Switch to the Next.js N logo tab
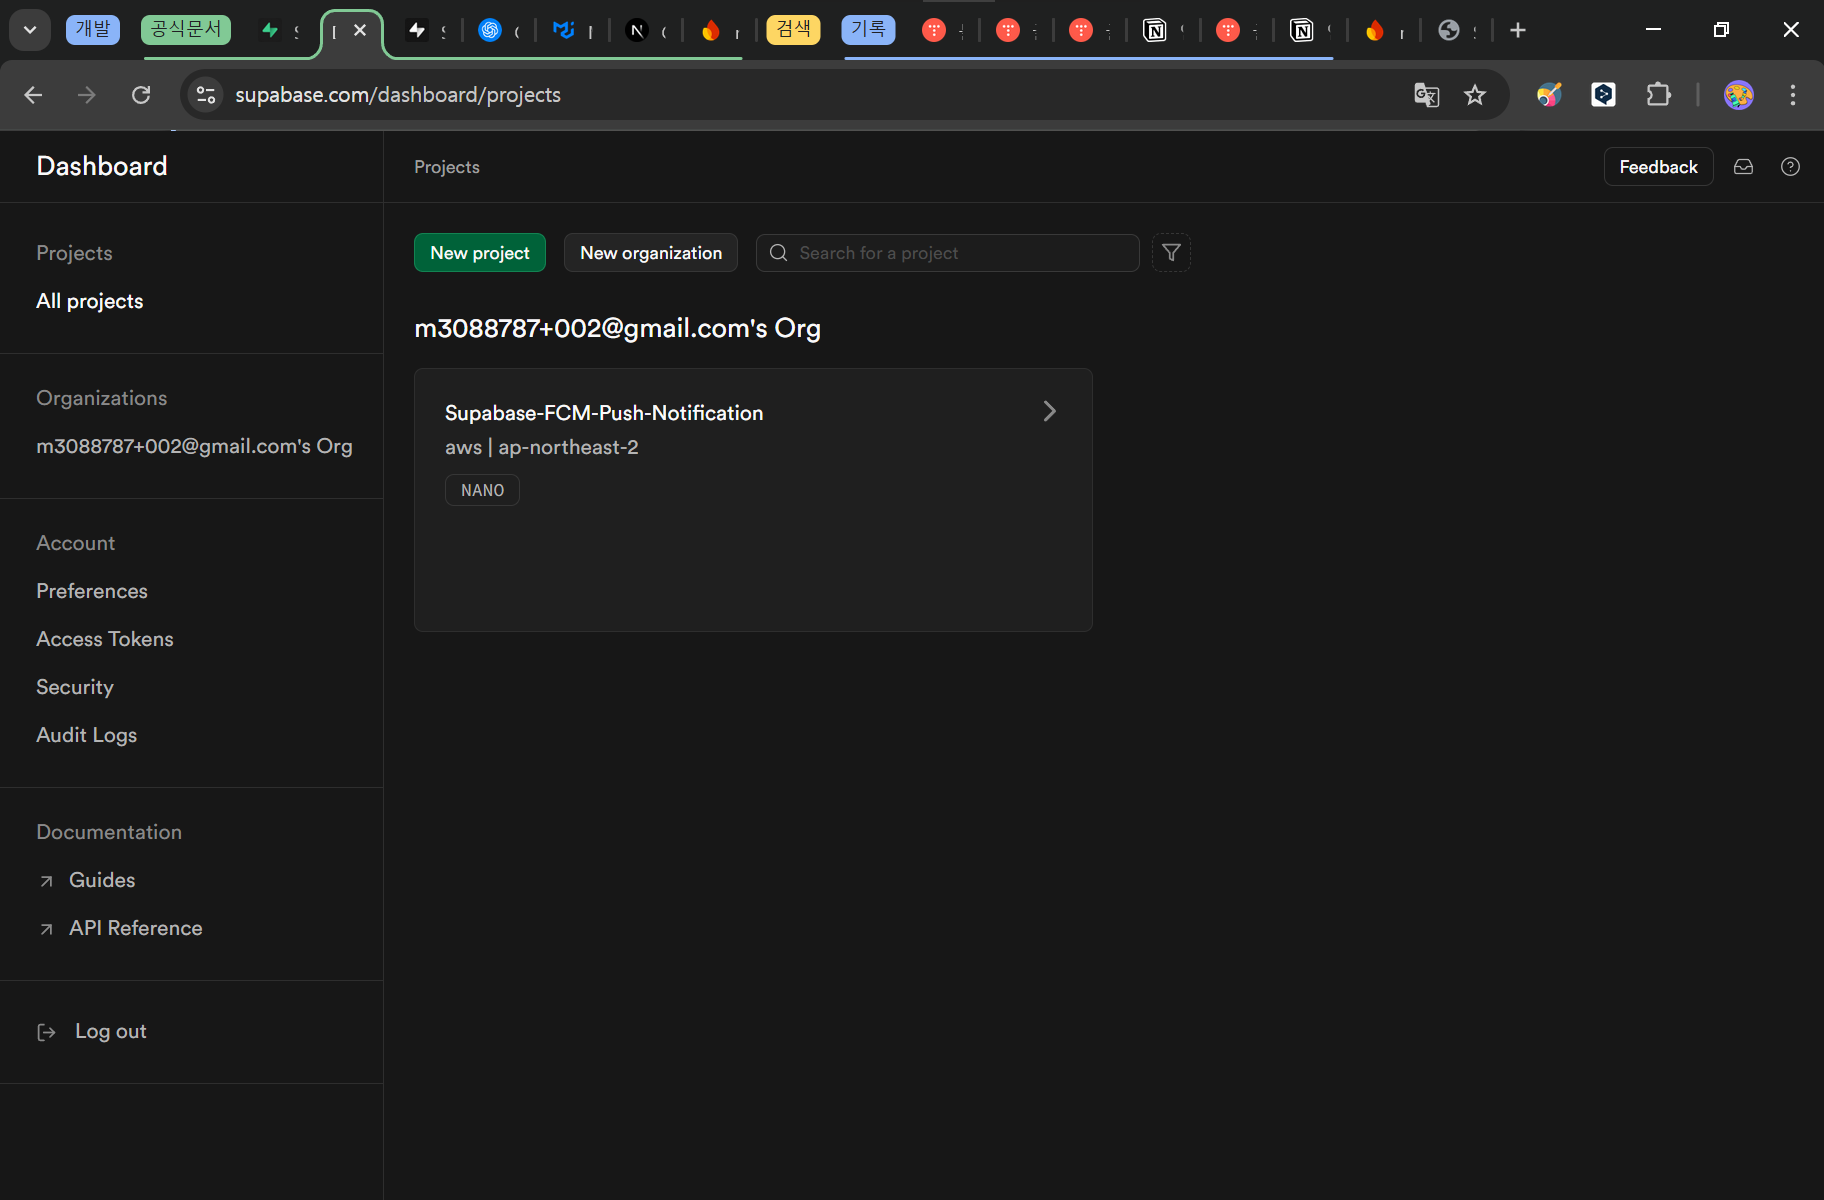The image size is (1824, 1200). click(x=637, y=30)
